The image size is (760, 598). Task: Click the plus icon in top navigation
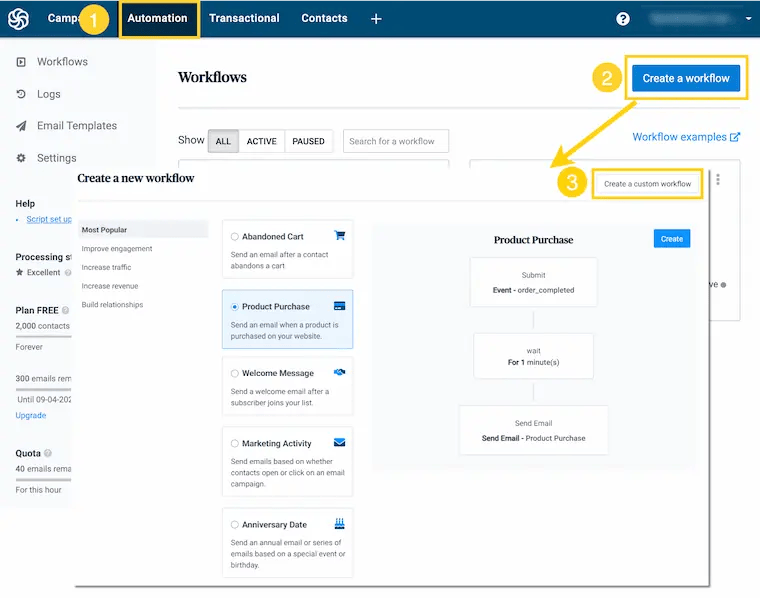pyautogui.click(x=376, y=18)
